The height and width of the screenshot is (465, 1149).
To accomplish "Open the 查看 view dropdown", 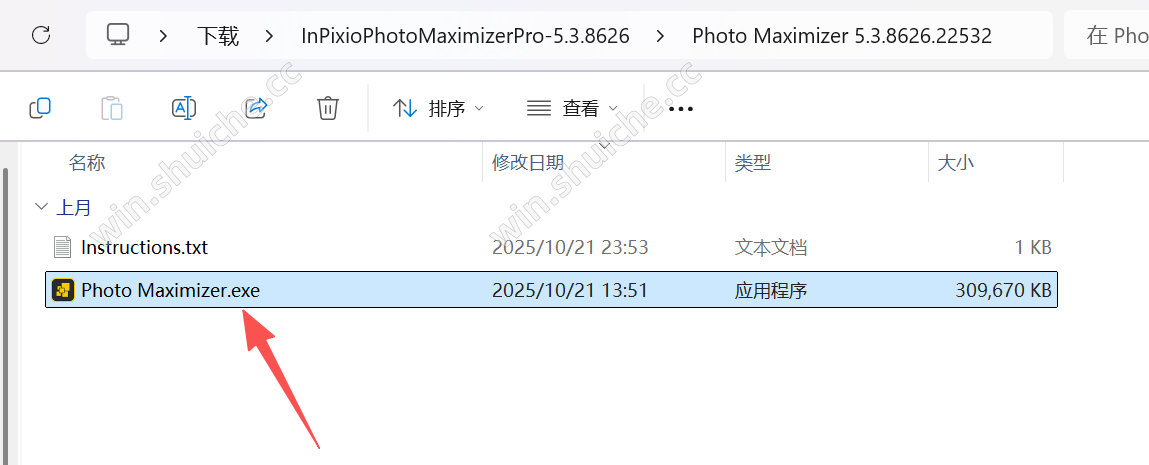I will pyautogui.click(x=572, y=109).
